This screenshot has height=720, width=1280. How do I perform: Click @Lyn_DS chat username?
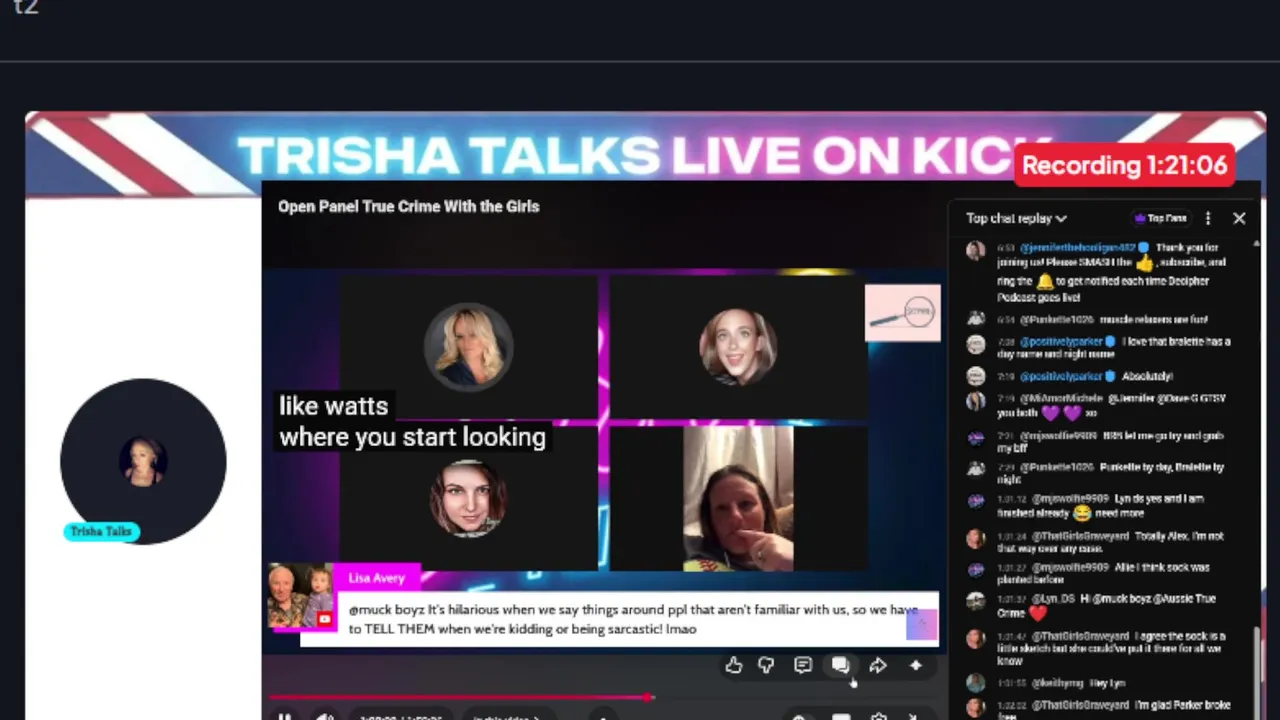[1055, 598]
